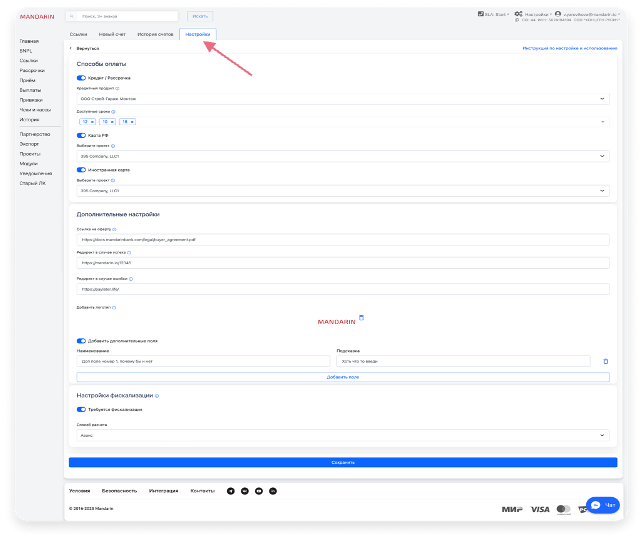The image size is (642, 540).
Task: Toggle the Требуется фискализация switch
Action: pyautogui.click(x=81, y=409)
